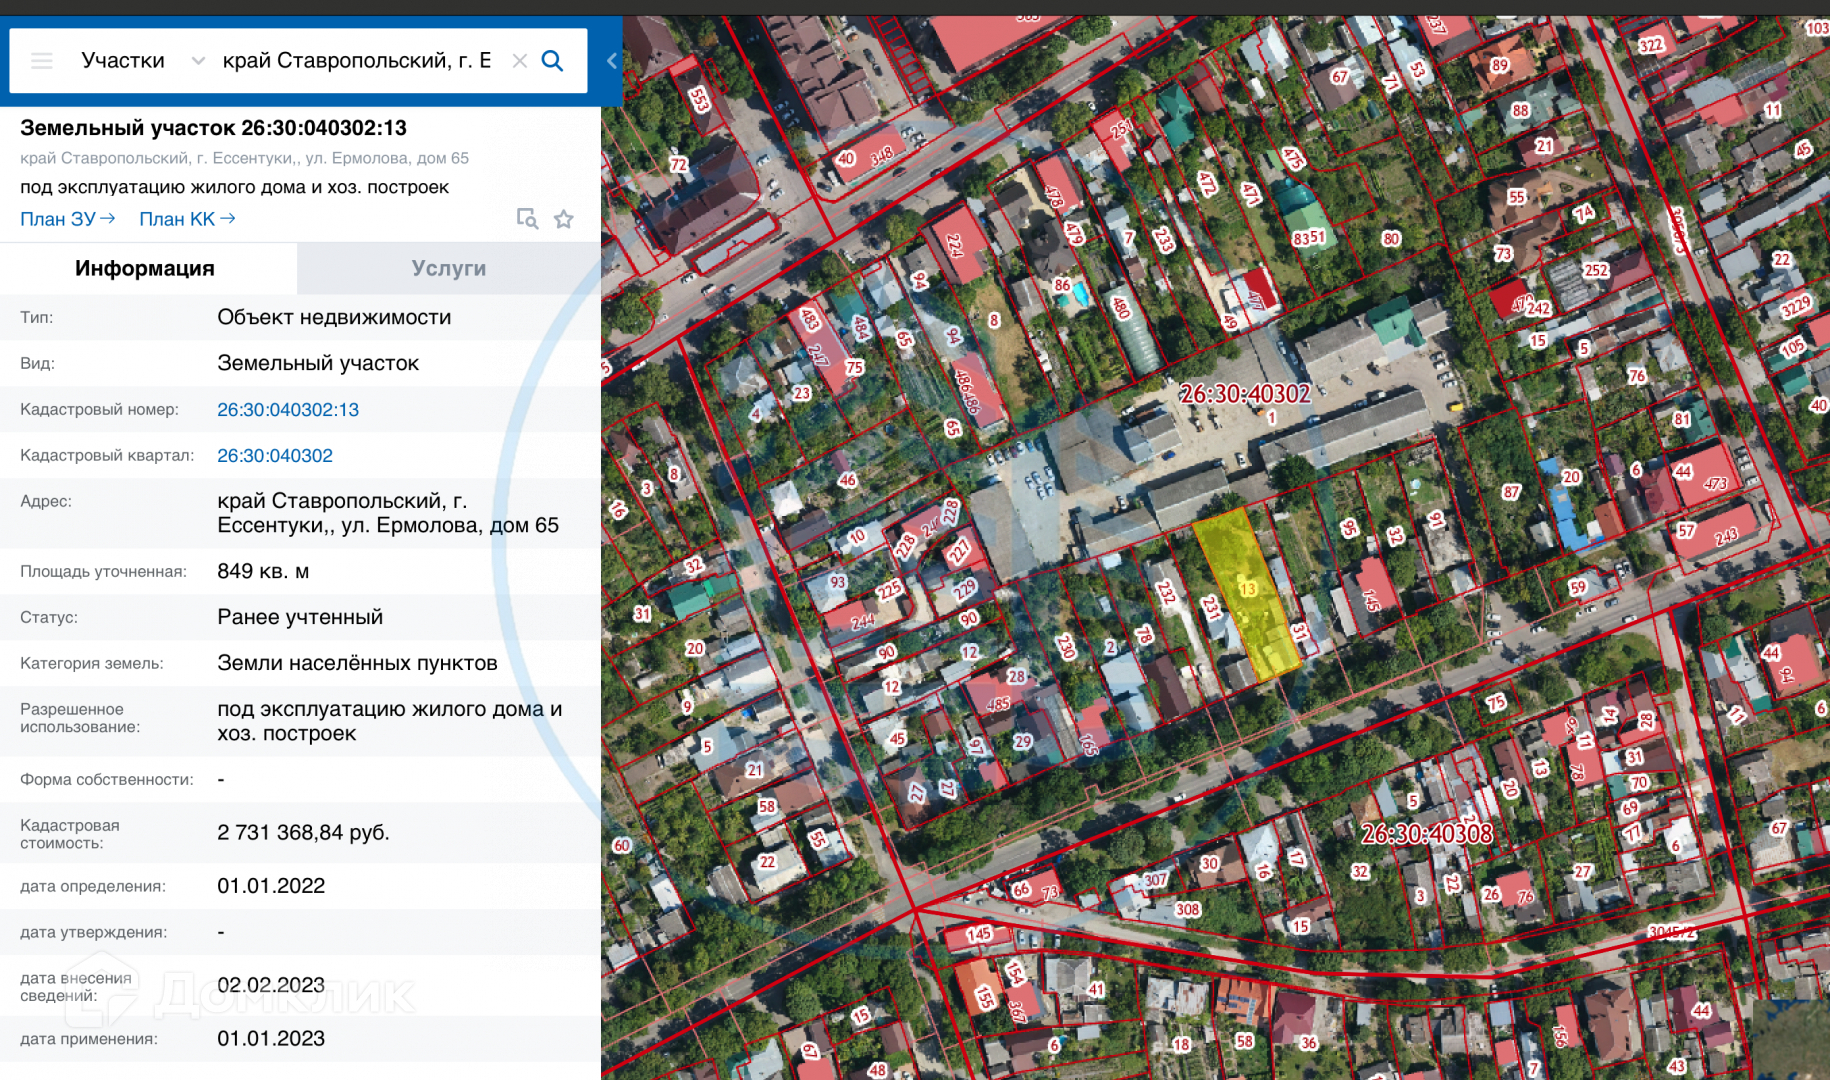The height and width of the screenshot is (1080, 1830).
Task: Click cadastral number 26:30:040302:13 link
Action: point(288,410)
